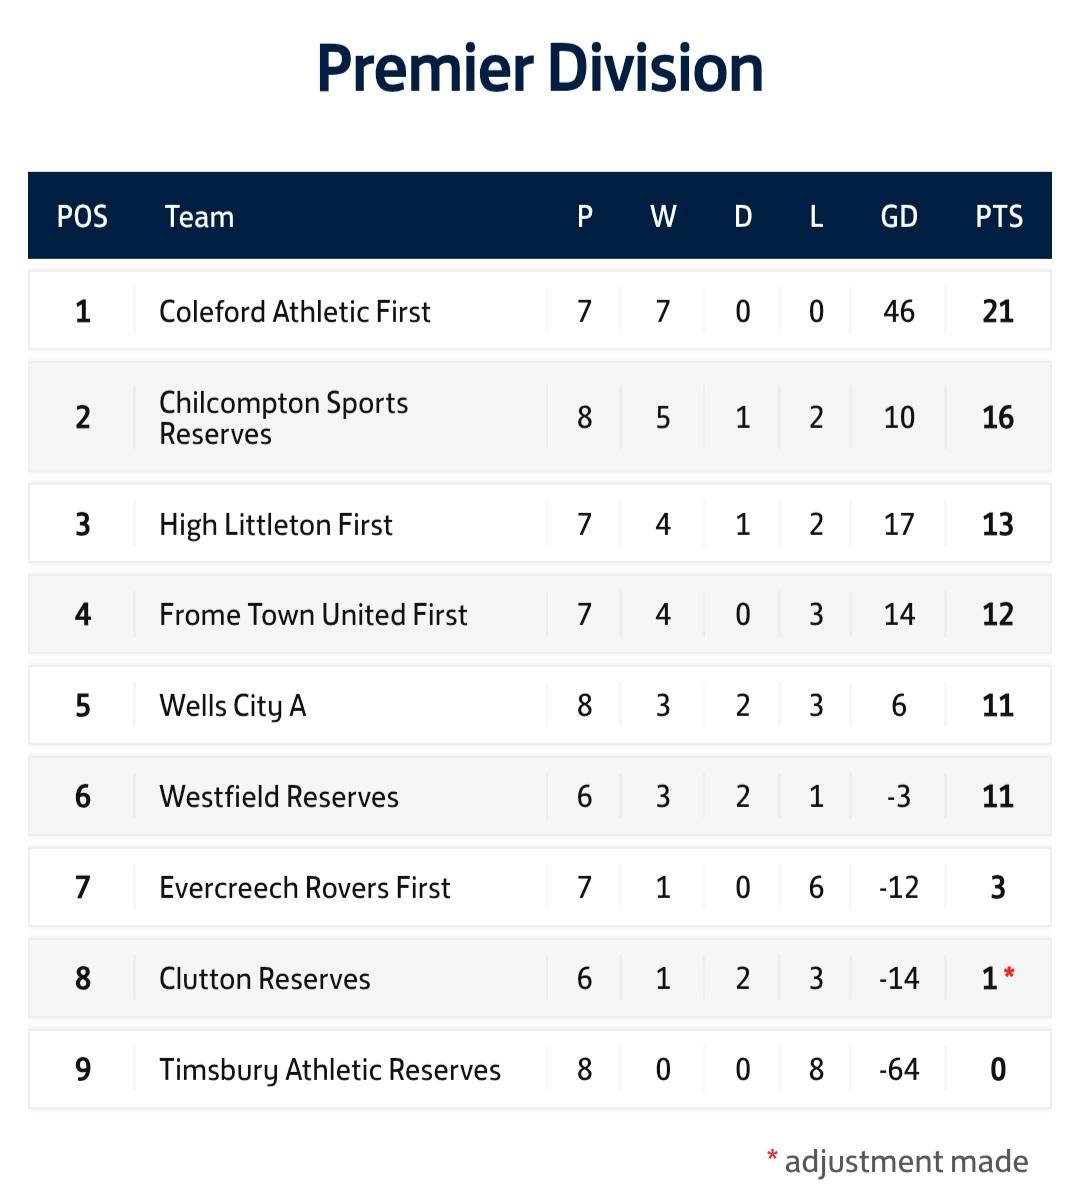The width and height of the screenshot is (1080, 1203).
Task: Click the Team column header
Action: pyautogui.click(x=199, y=217)
